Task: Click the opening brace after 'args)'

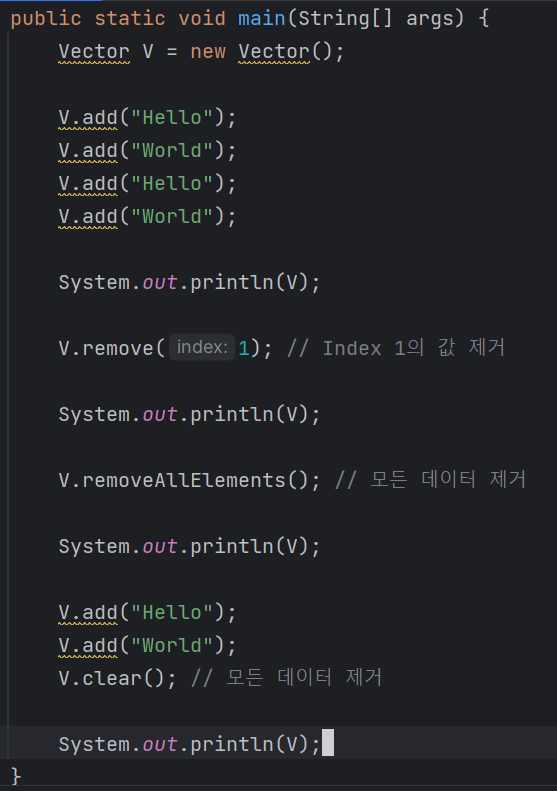Action: (483, 19)
